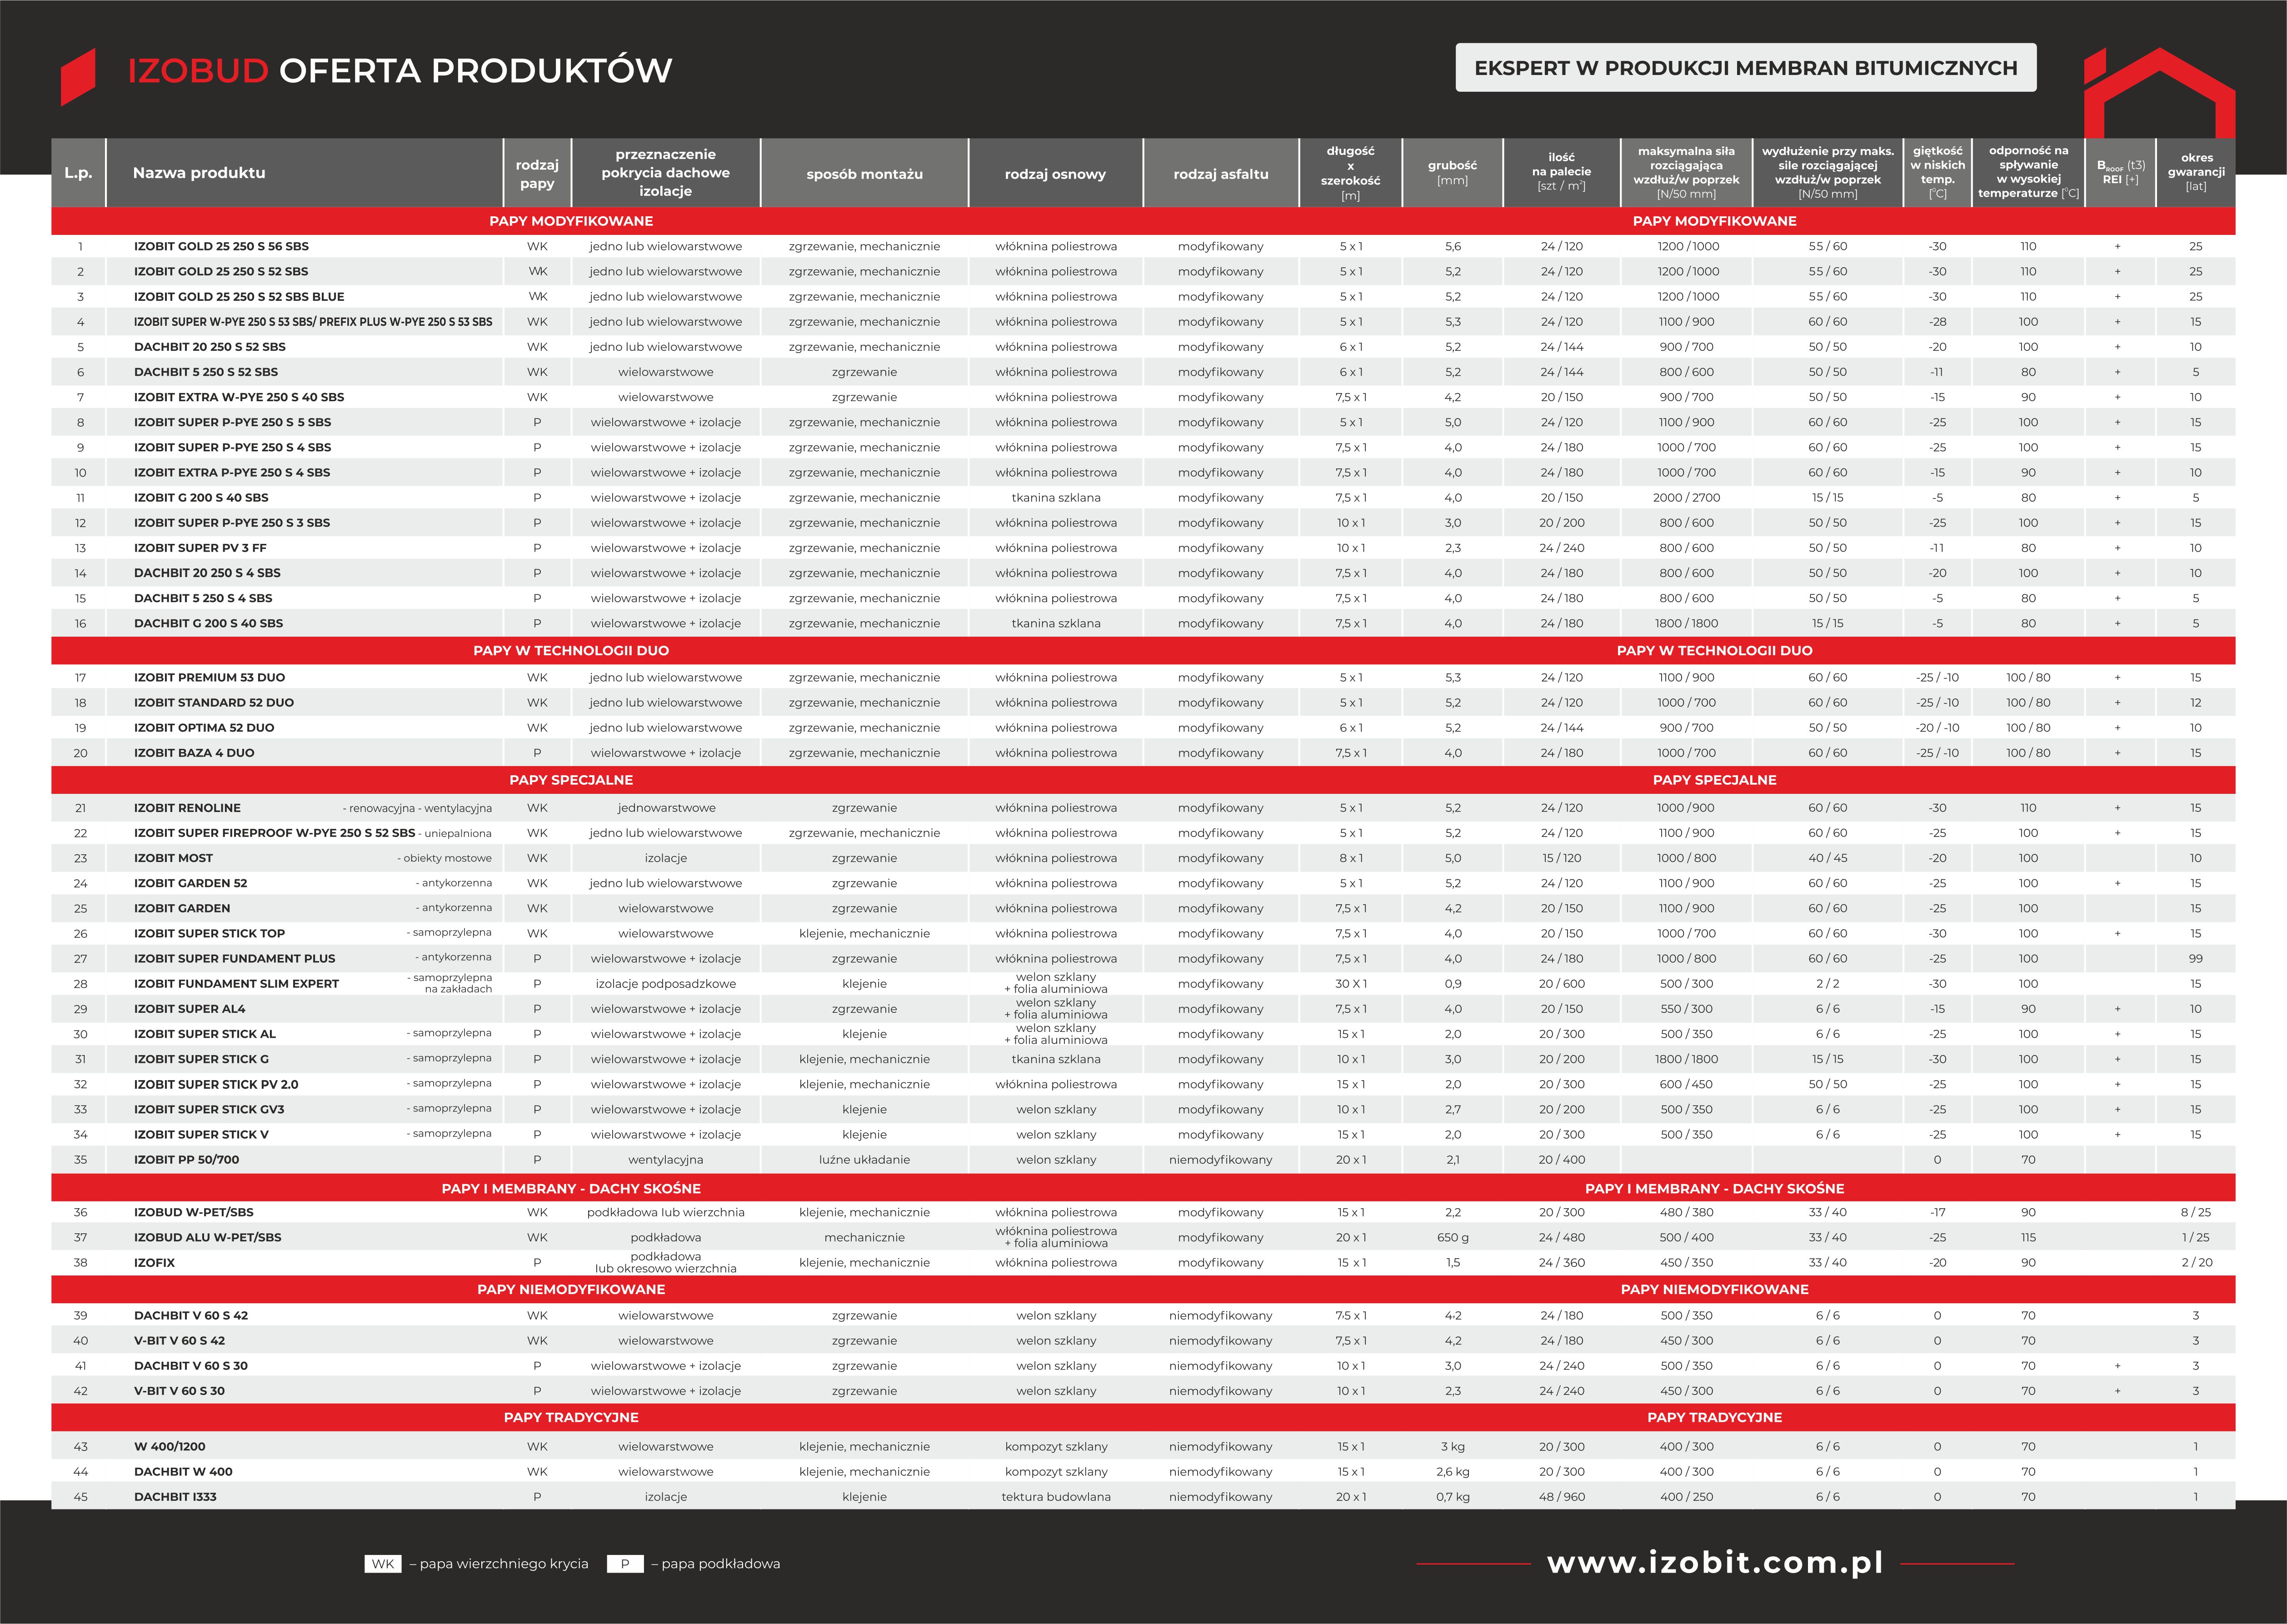Screen dimensions: 2287x1624
Task: Click the WK legend box
Action: (x=383, y=1564)
